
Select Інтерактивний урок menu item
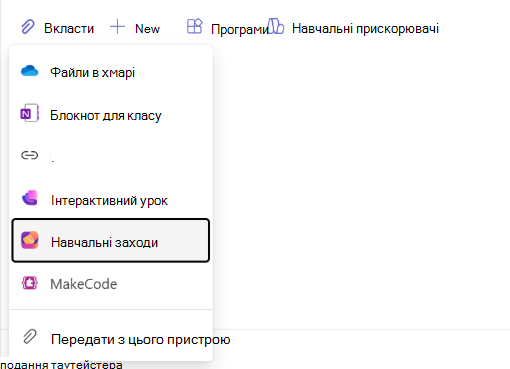pyautogui.click(x=111, y=200)
